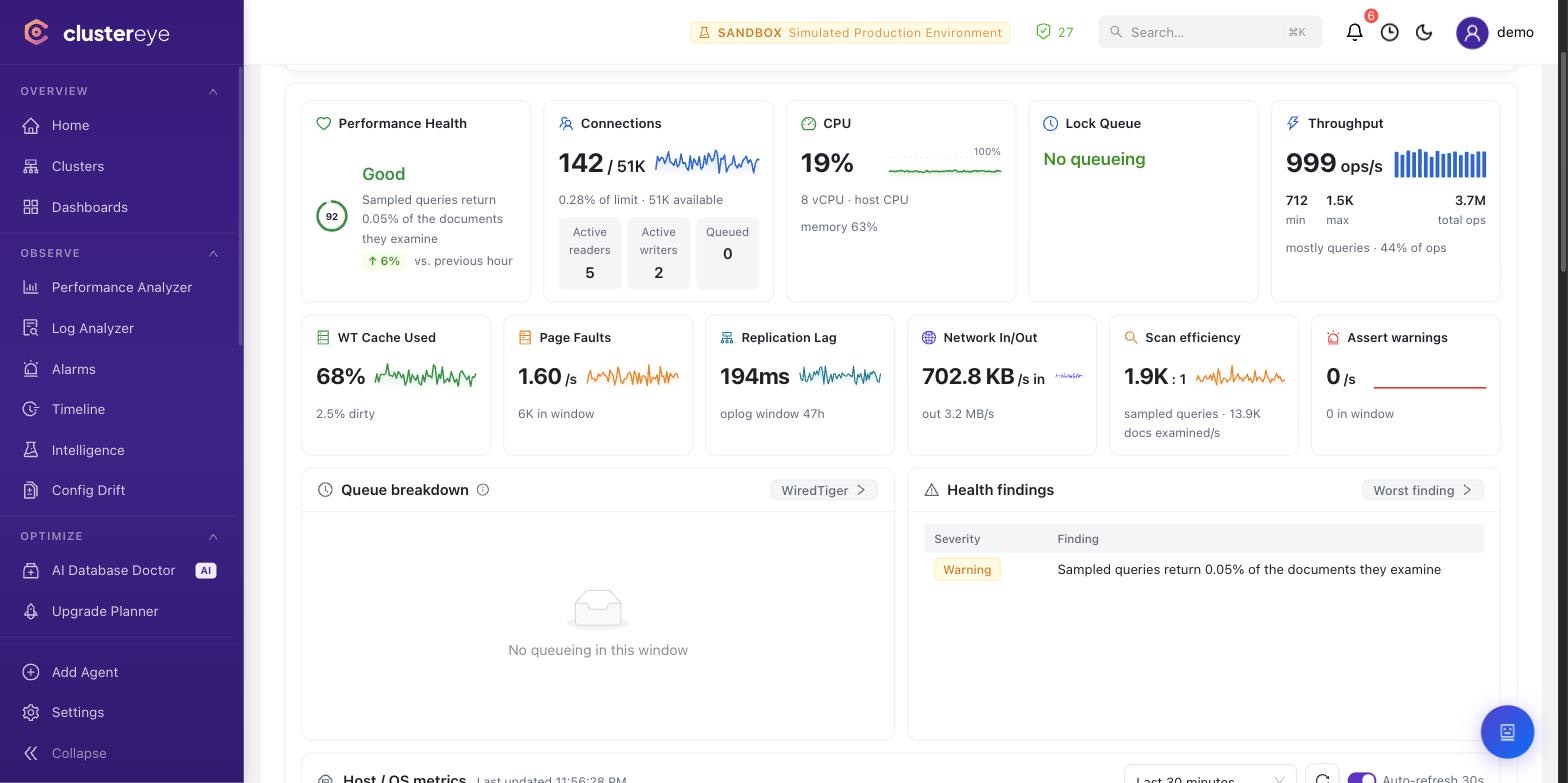Collapse the OVERVIEW section

click(213, 92)
